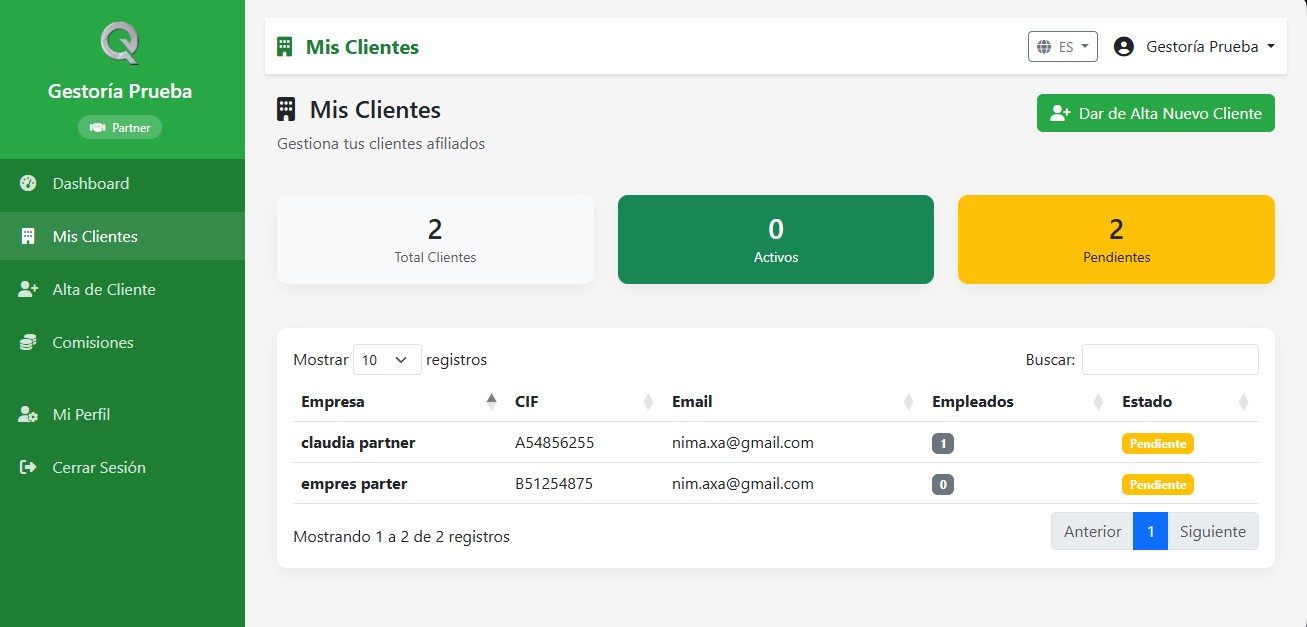Click inside the Buscar search field
Viewport: 1307px width, 627px height.
click(1169, 359)
